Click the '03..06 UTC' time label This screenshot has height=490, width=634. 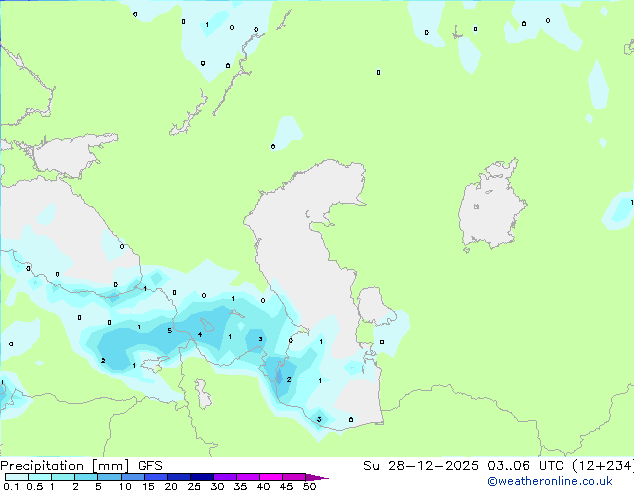(x=525, y=466)
